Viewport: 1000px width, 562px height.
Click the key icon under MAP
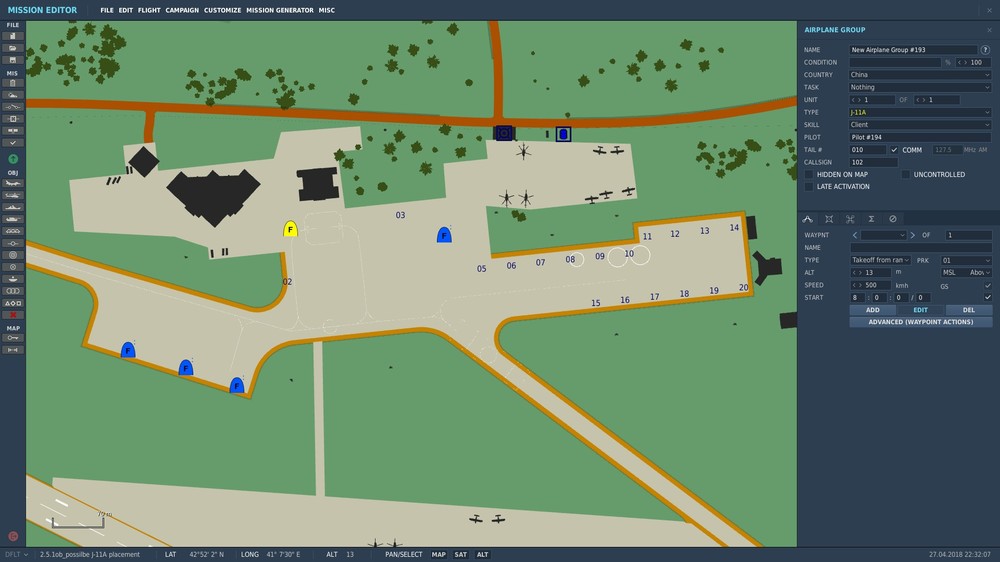(x=12, y=338)
